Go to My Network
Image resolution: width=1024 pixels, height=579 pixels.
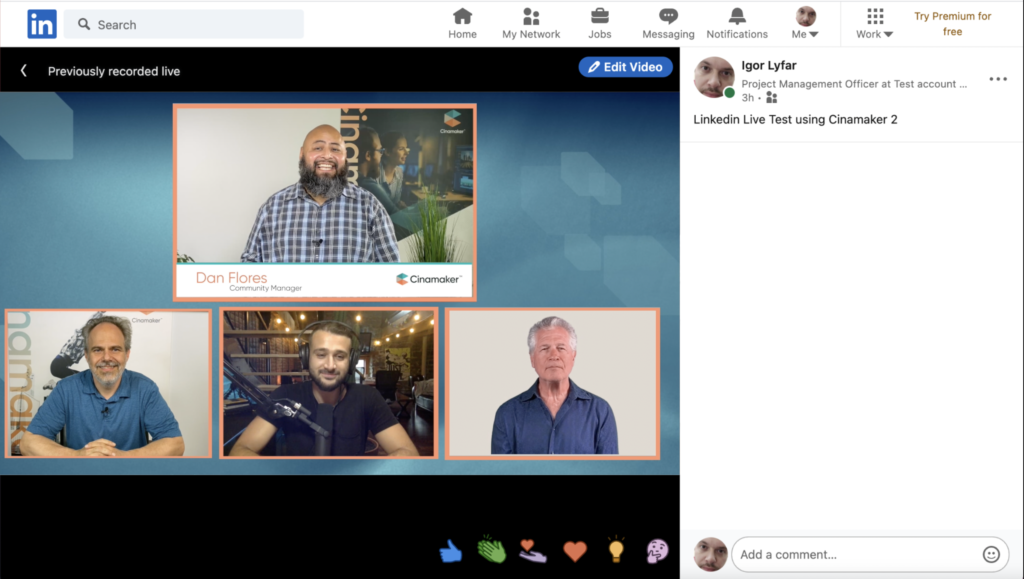click(531, 24)
